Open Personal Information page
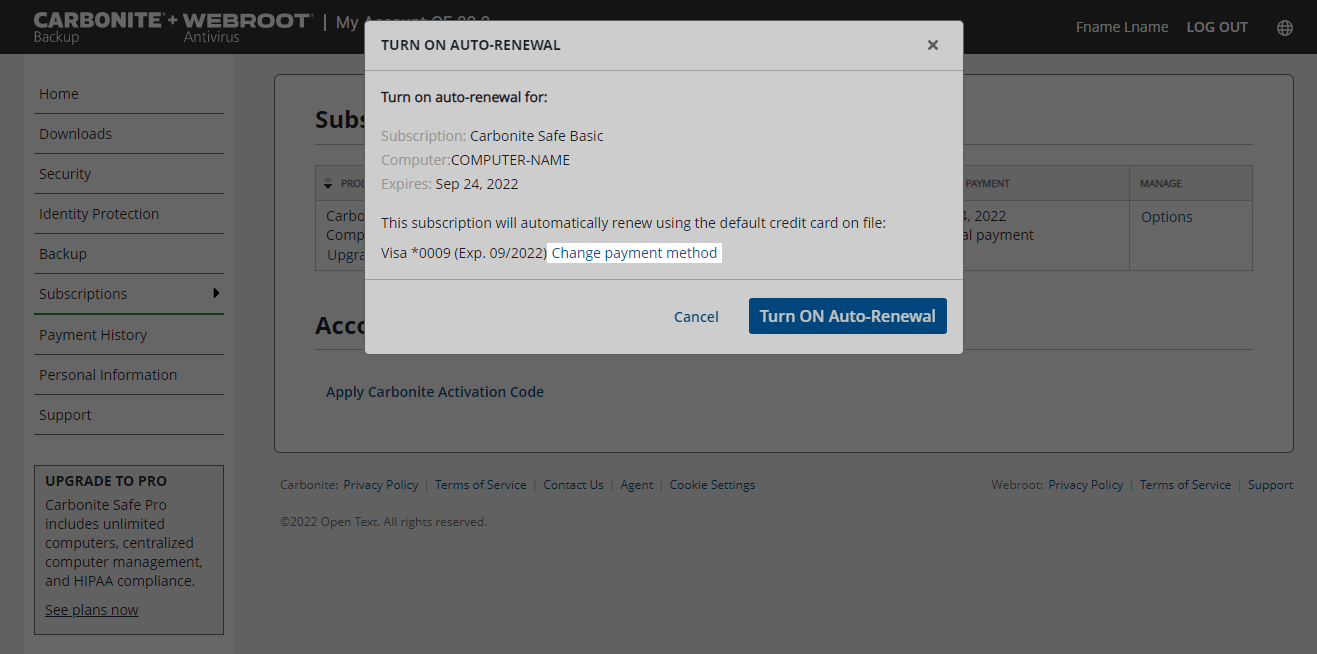This screenshot has width=1317, height=654. tap(108, 375)
